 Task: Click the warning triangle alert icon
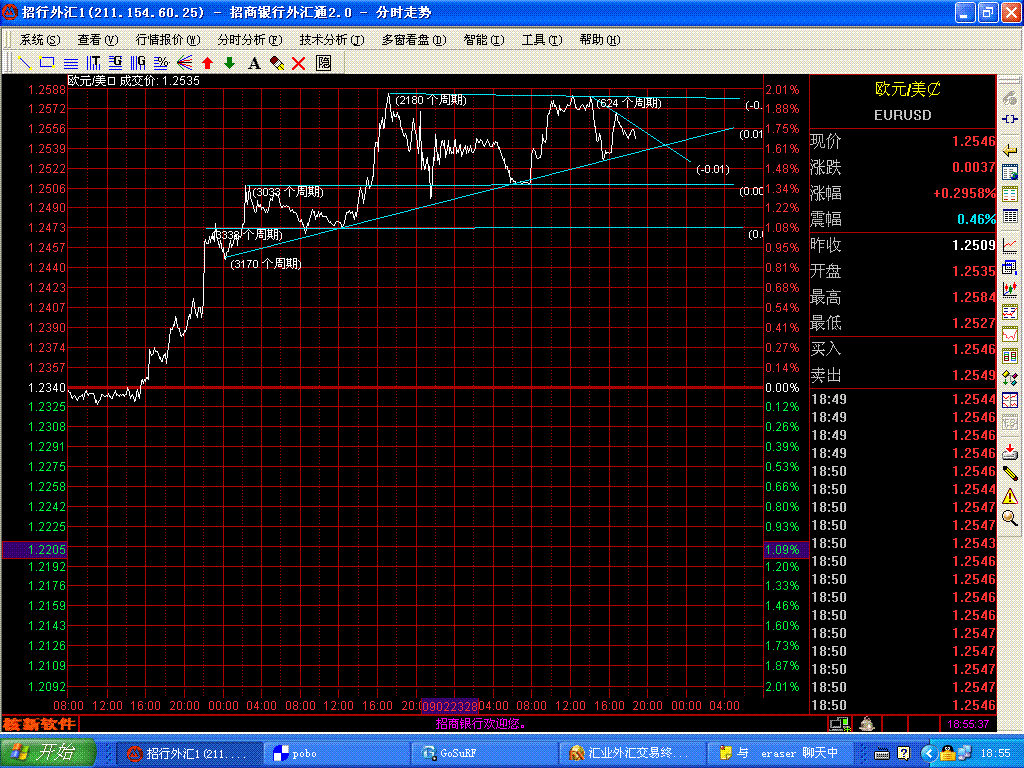[x=1010, y=496]
